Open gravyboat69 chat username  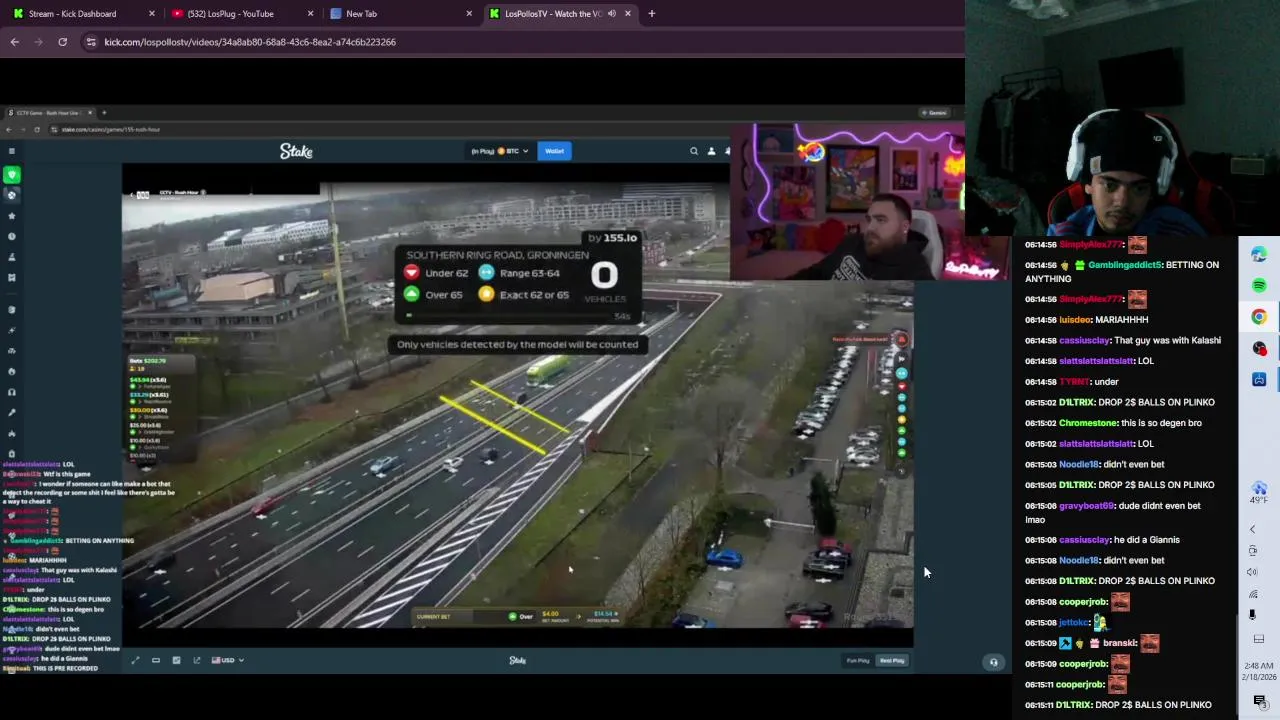[x=1086, y=506]
